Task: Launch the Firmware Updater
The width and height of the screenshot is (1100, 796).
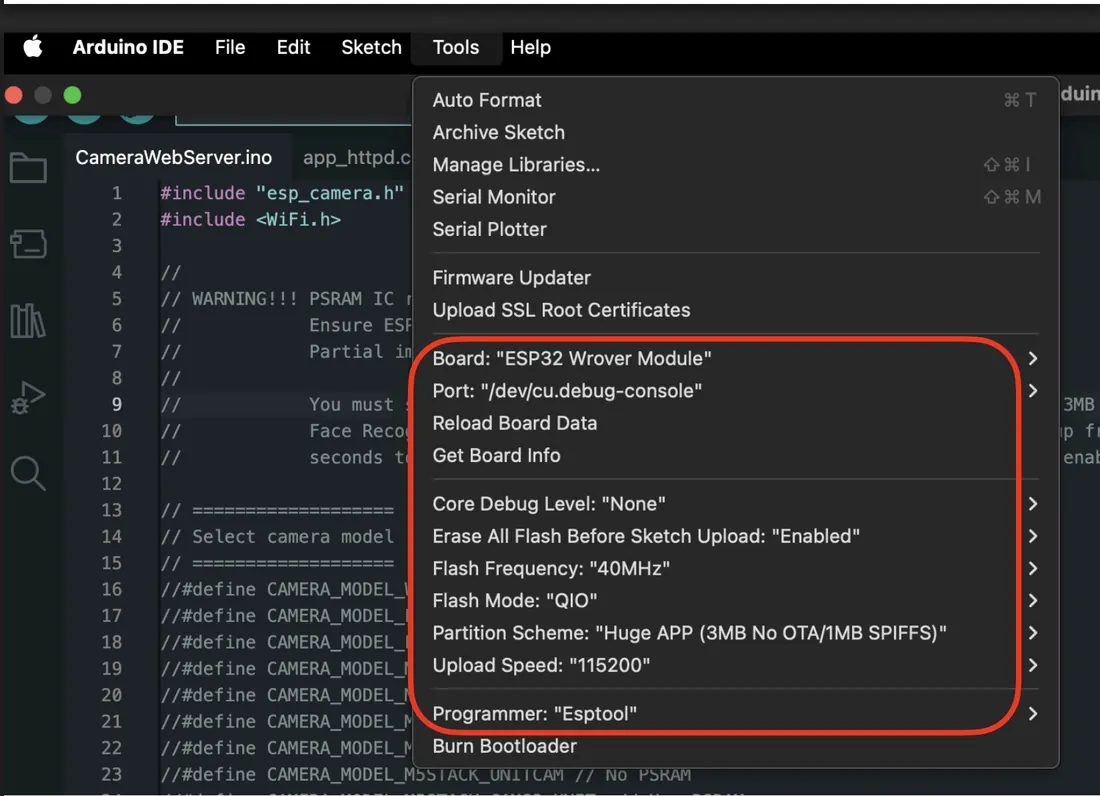Action: point(735,278)
